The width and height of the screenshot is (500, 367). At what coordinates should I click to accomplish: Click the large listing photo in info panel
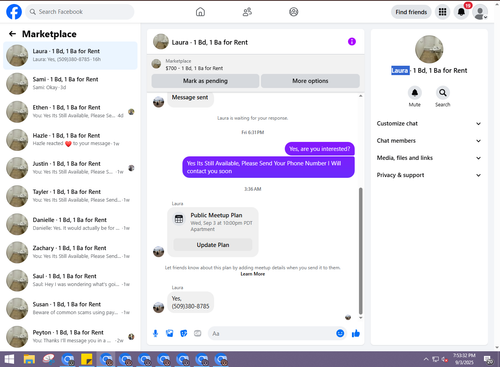(x=429, y=49)
